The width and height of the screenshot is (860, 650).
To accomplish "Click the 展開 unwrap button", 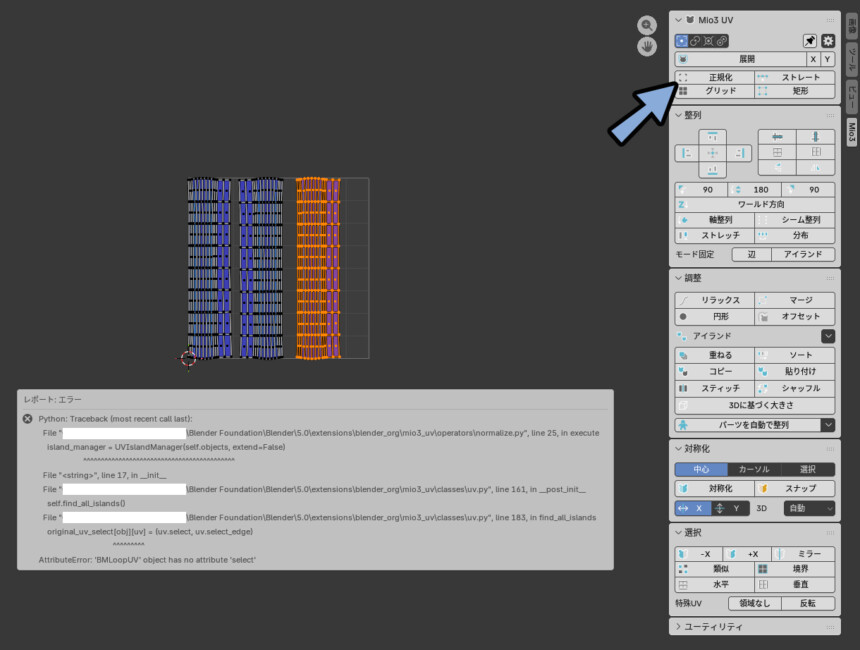I will [x=740, y=59].
